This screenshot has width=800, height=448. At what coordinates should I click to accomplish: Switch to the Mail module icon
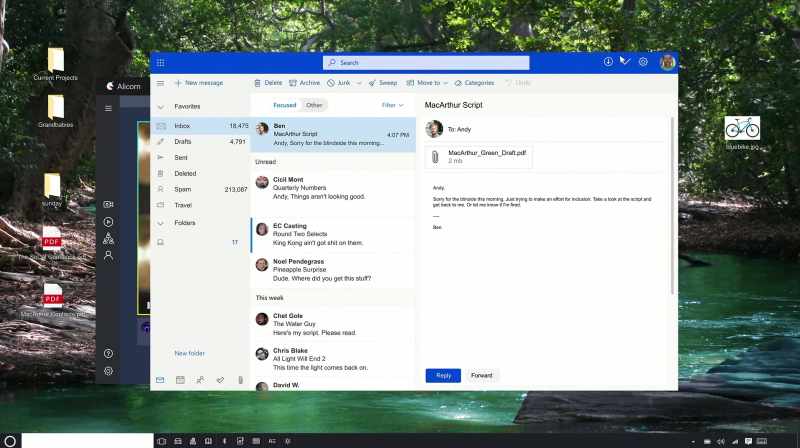[160, 380]
